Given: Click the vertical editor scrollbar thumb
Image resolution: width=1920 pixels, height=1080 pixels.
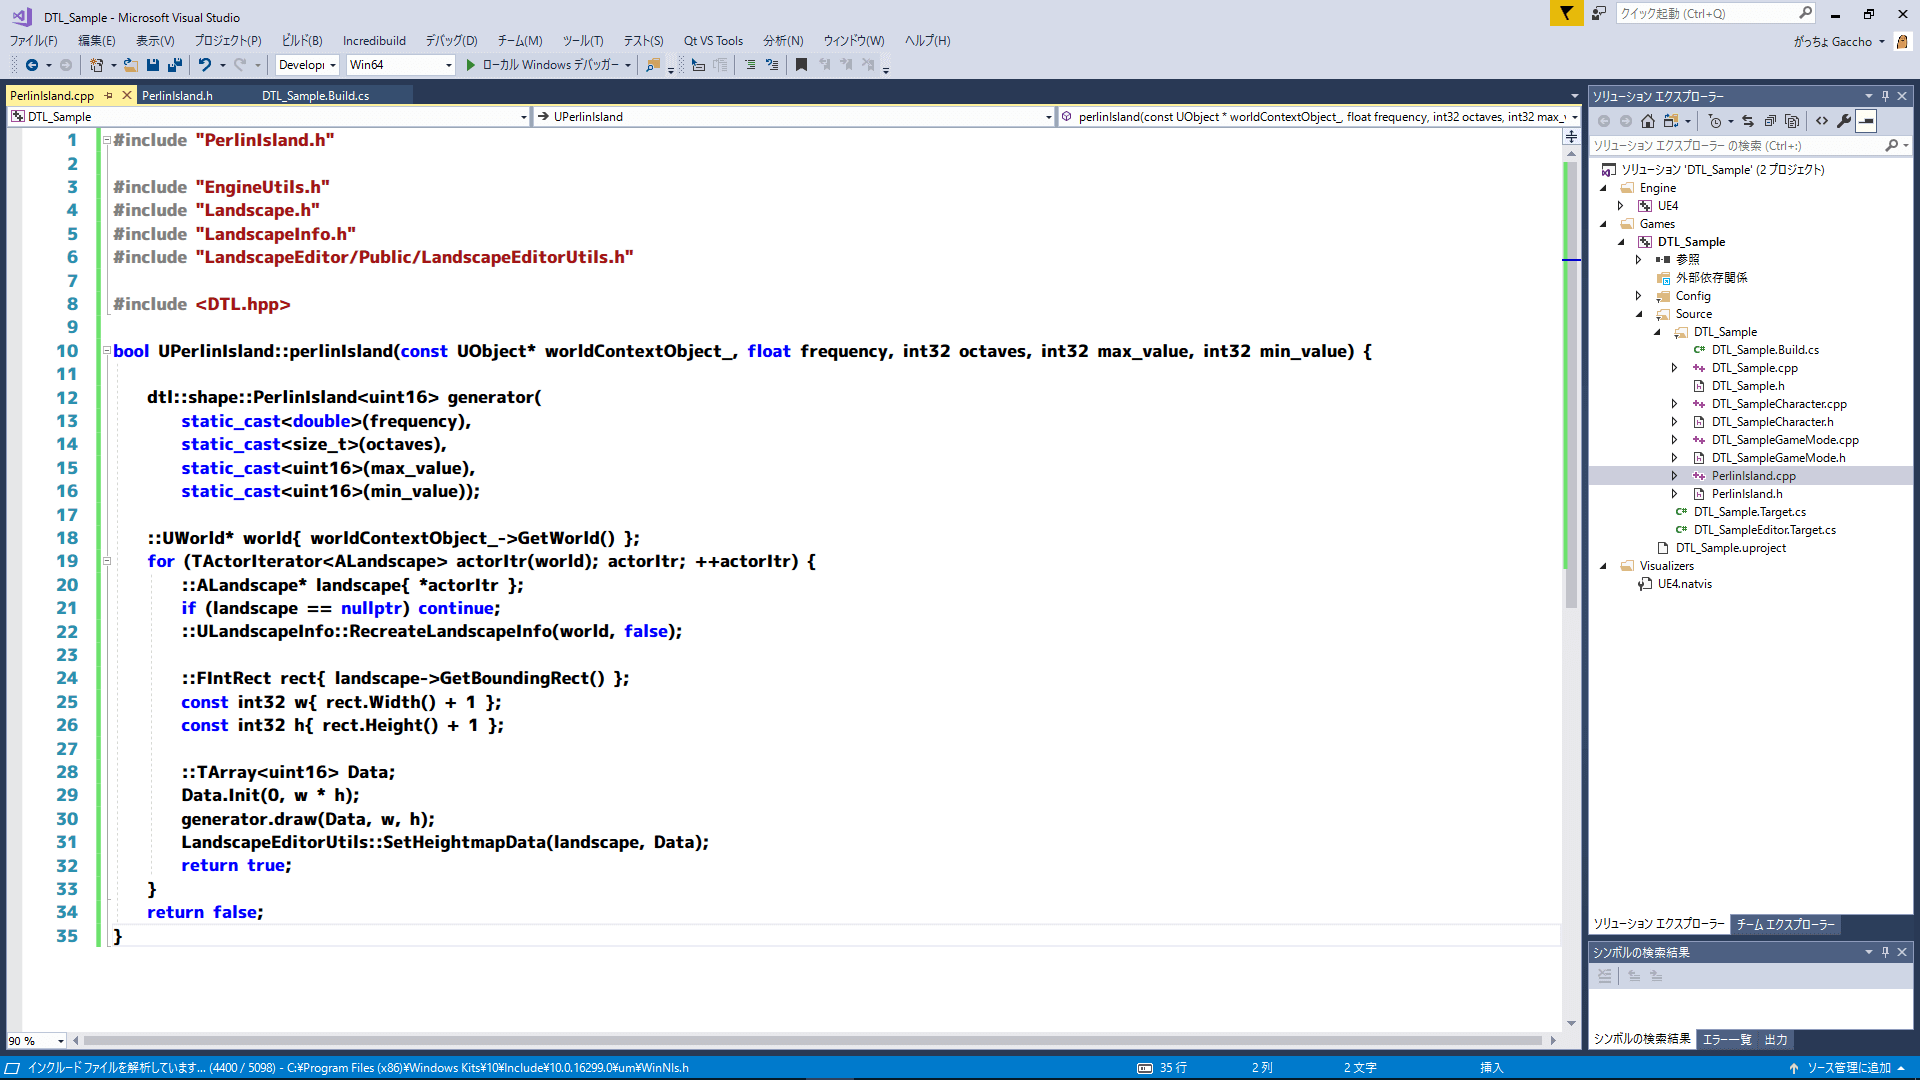Looking at the screenshot, I should point(1571,400).
